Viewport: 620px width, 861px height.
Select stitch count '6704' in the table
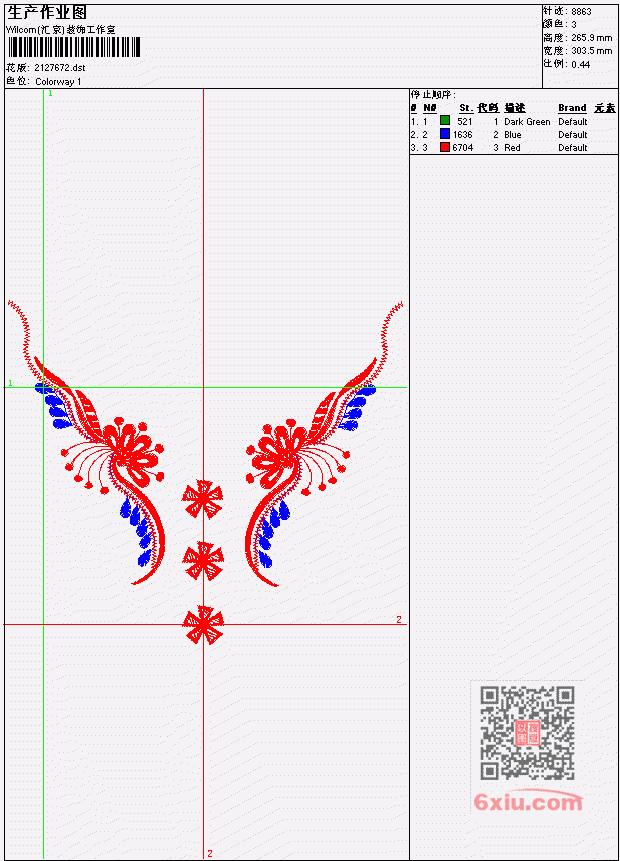tap(462, 148)
